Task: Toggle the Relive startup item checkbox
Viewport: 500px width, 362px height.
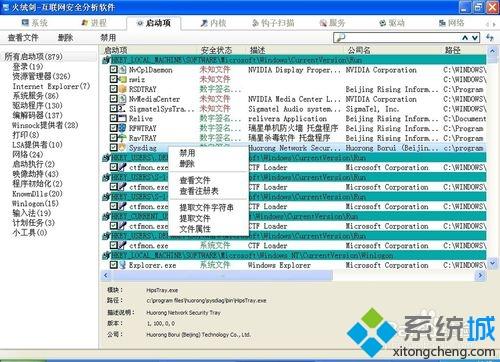Action: (114, 118)
